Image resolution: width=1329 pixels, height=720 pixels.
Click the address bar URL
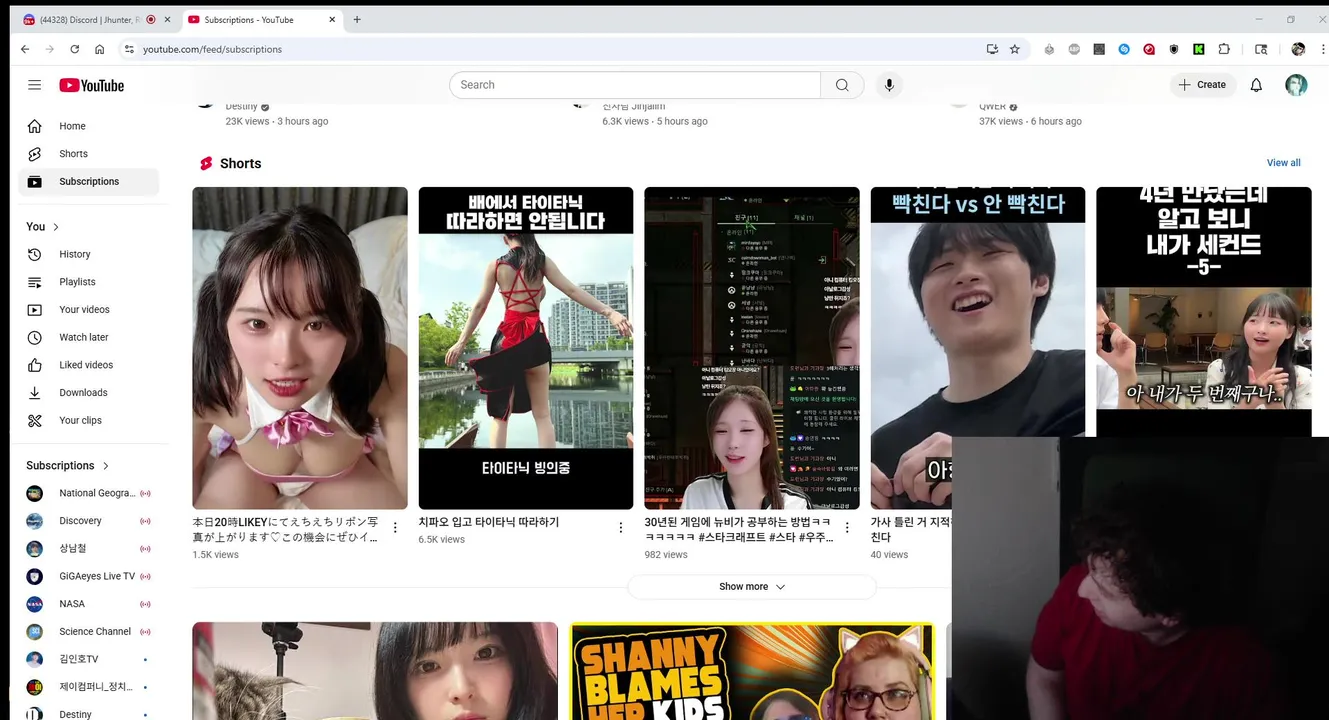pyautogui.click(x=212, y=49)
